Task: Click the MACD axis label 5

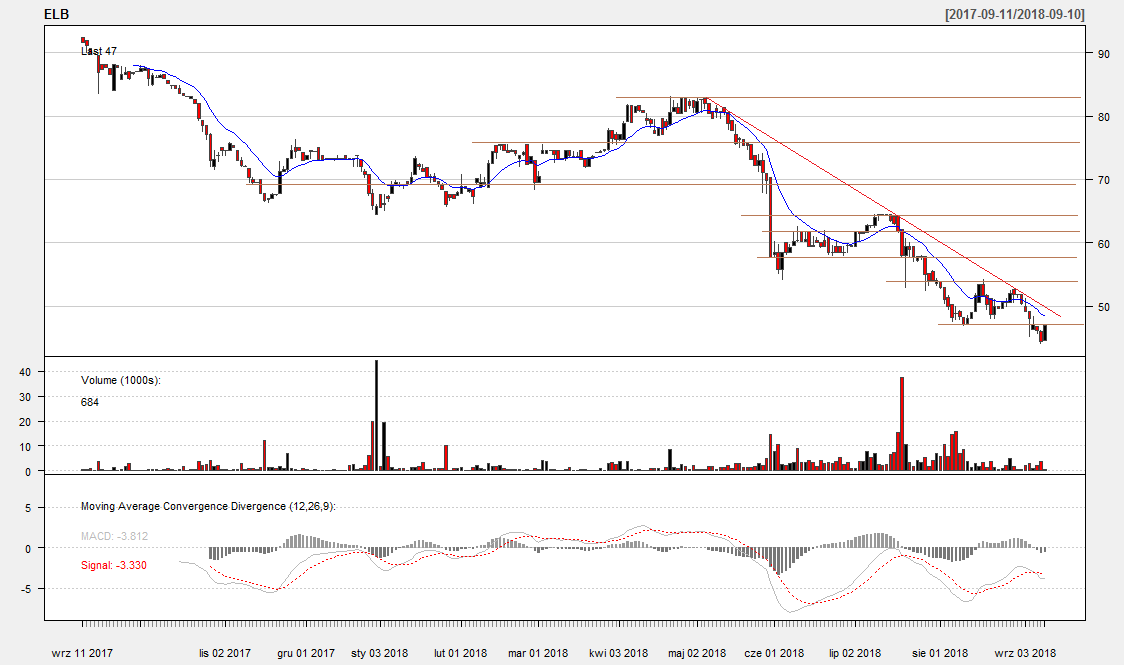Action: tap(29, 508)
